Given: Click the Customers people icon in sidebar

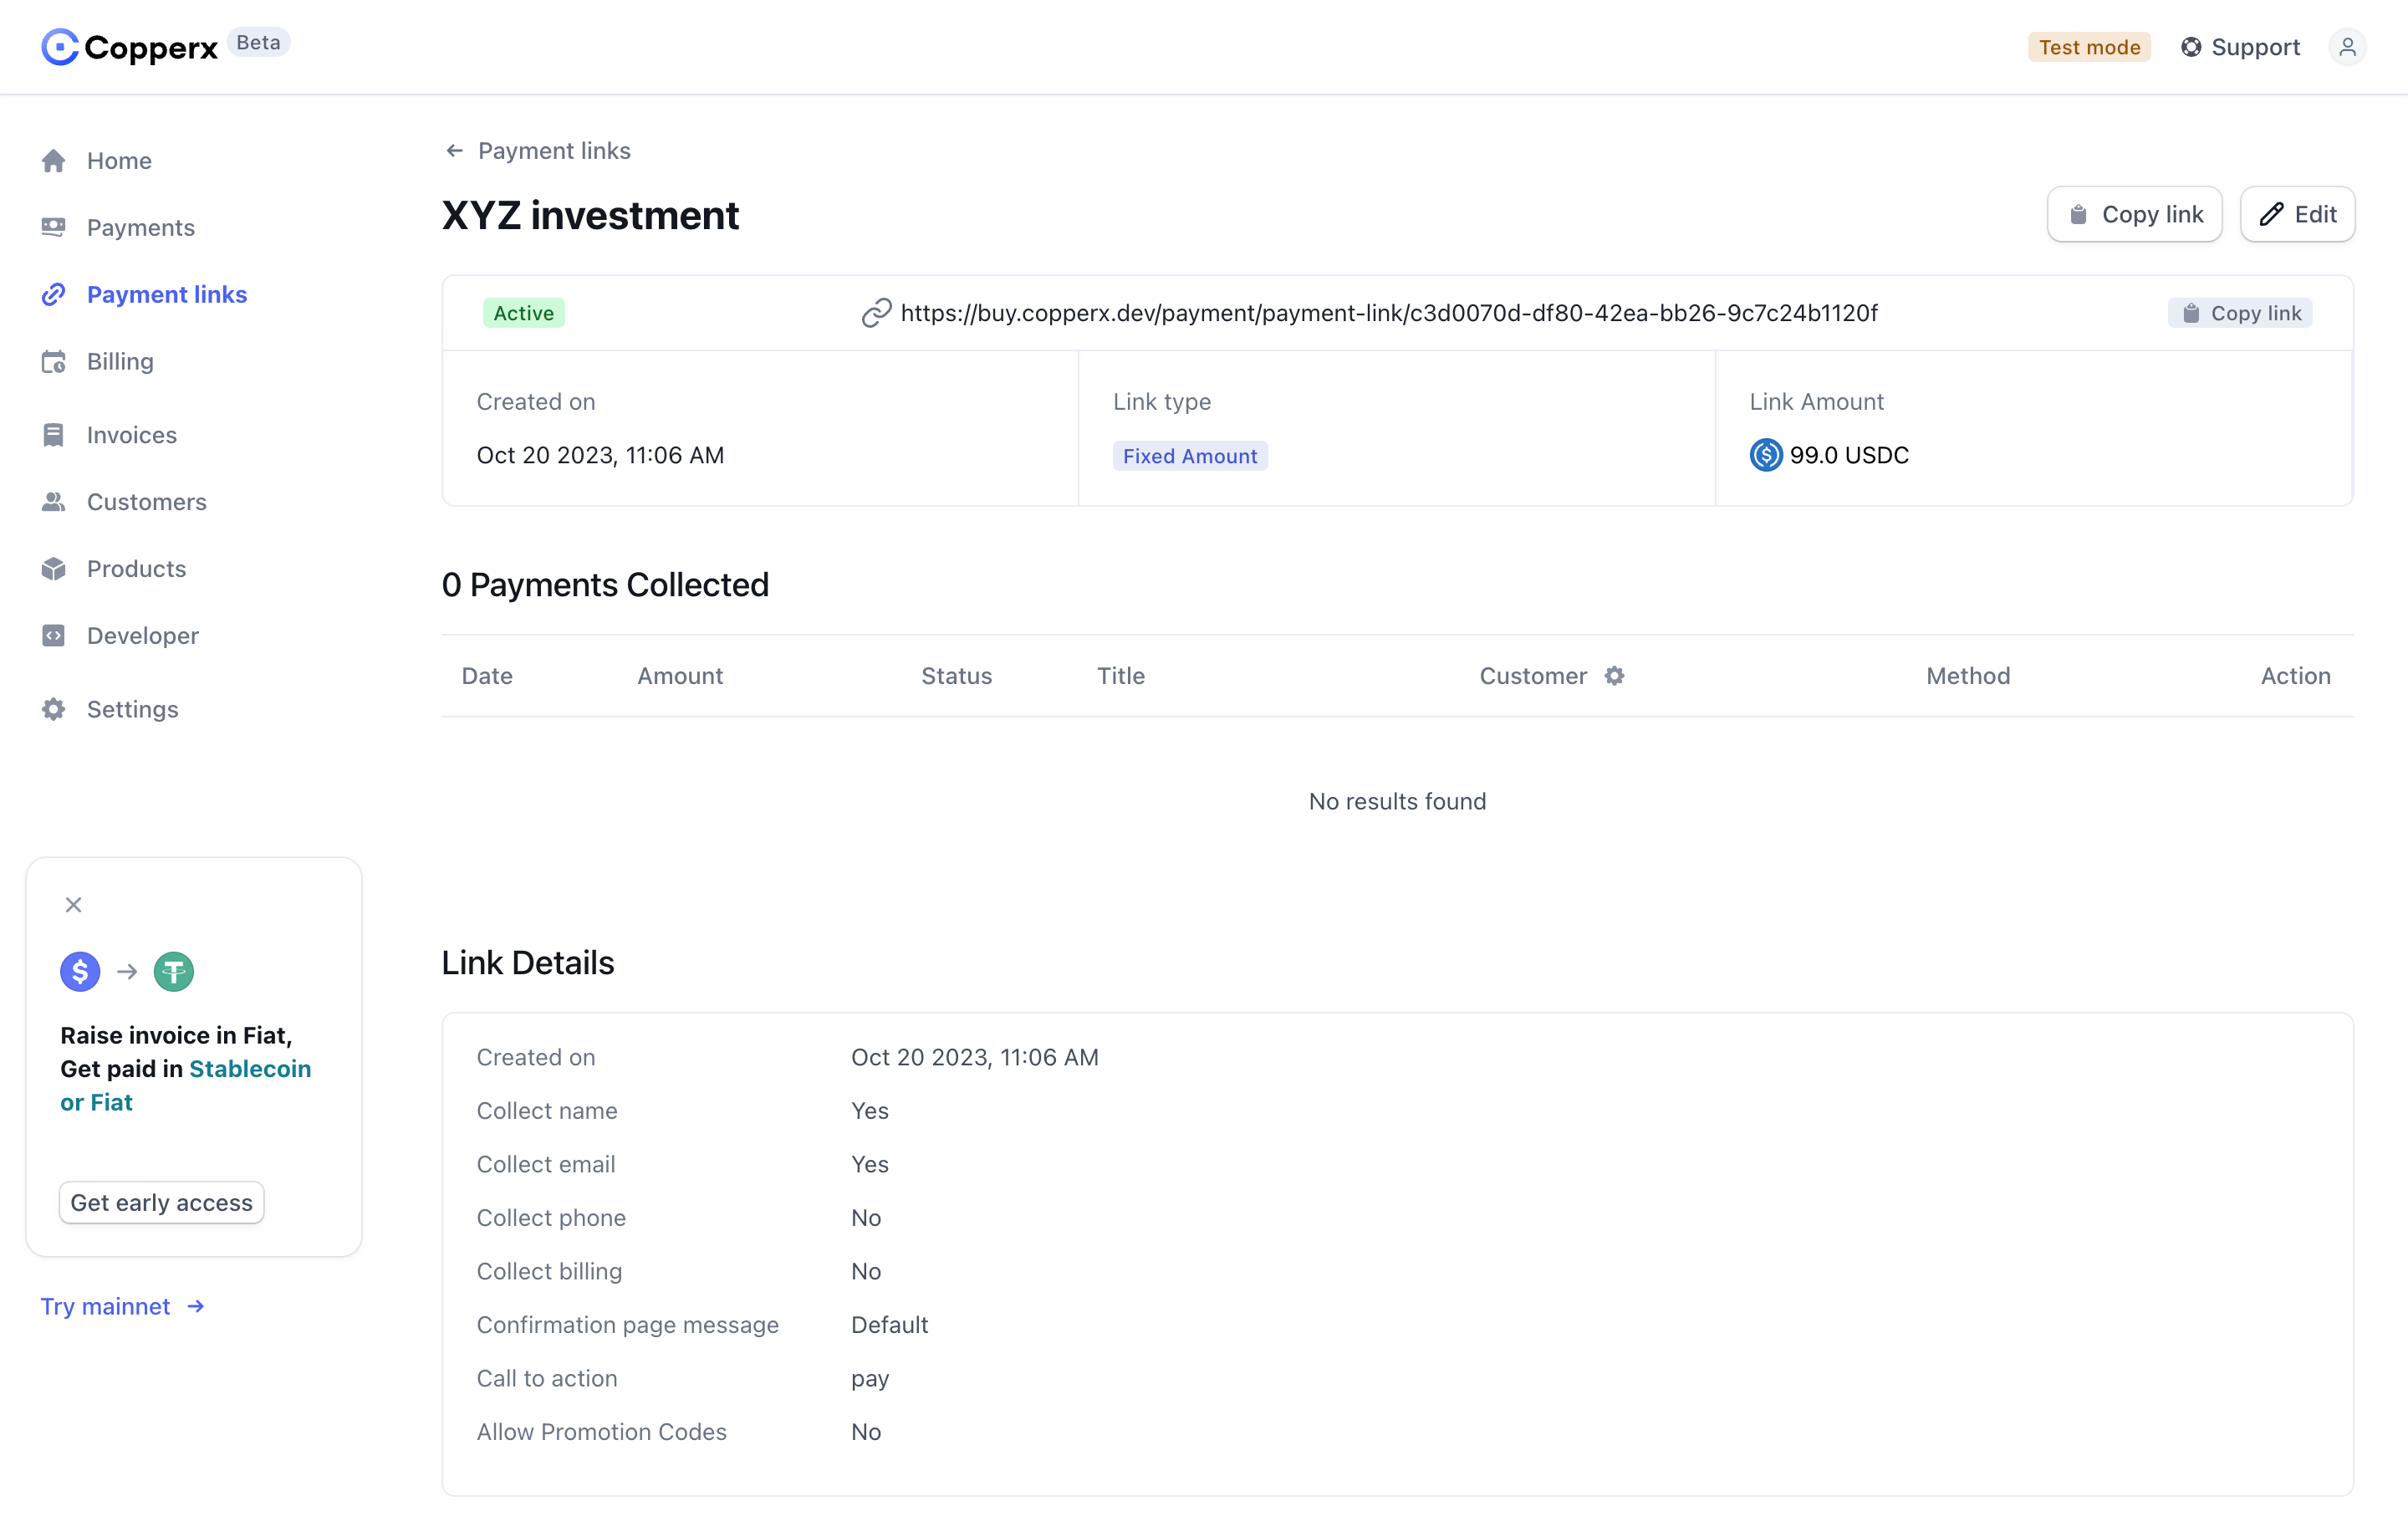Looking at the screenshot, I should [54, 502].
